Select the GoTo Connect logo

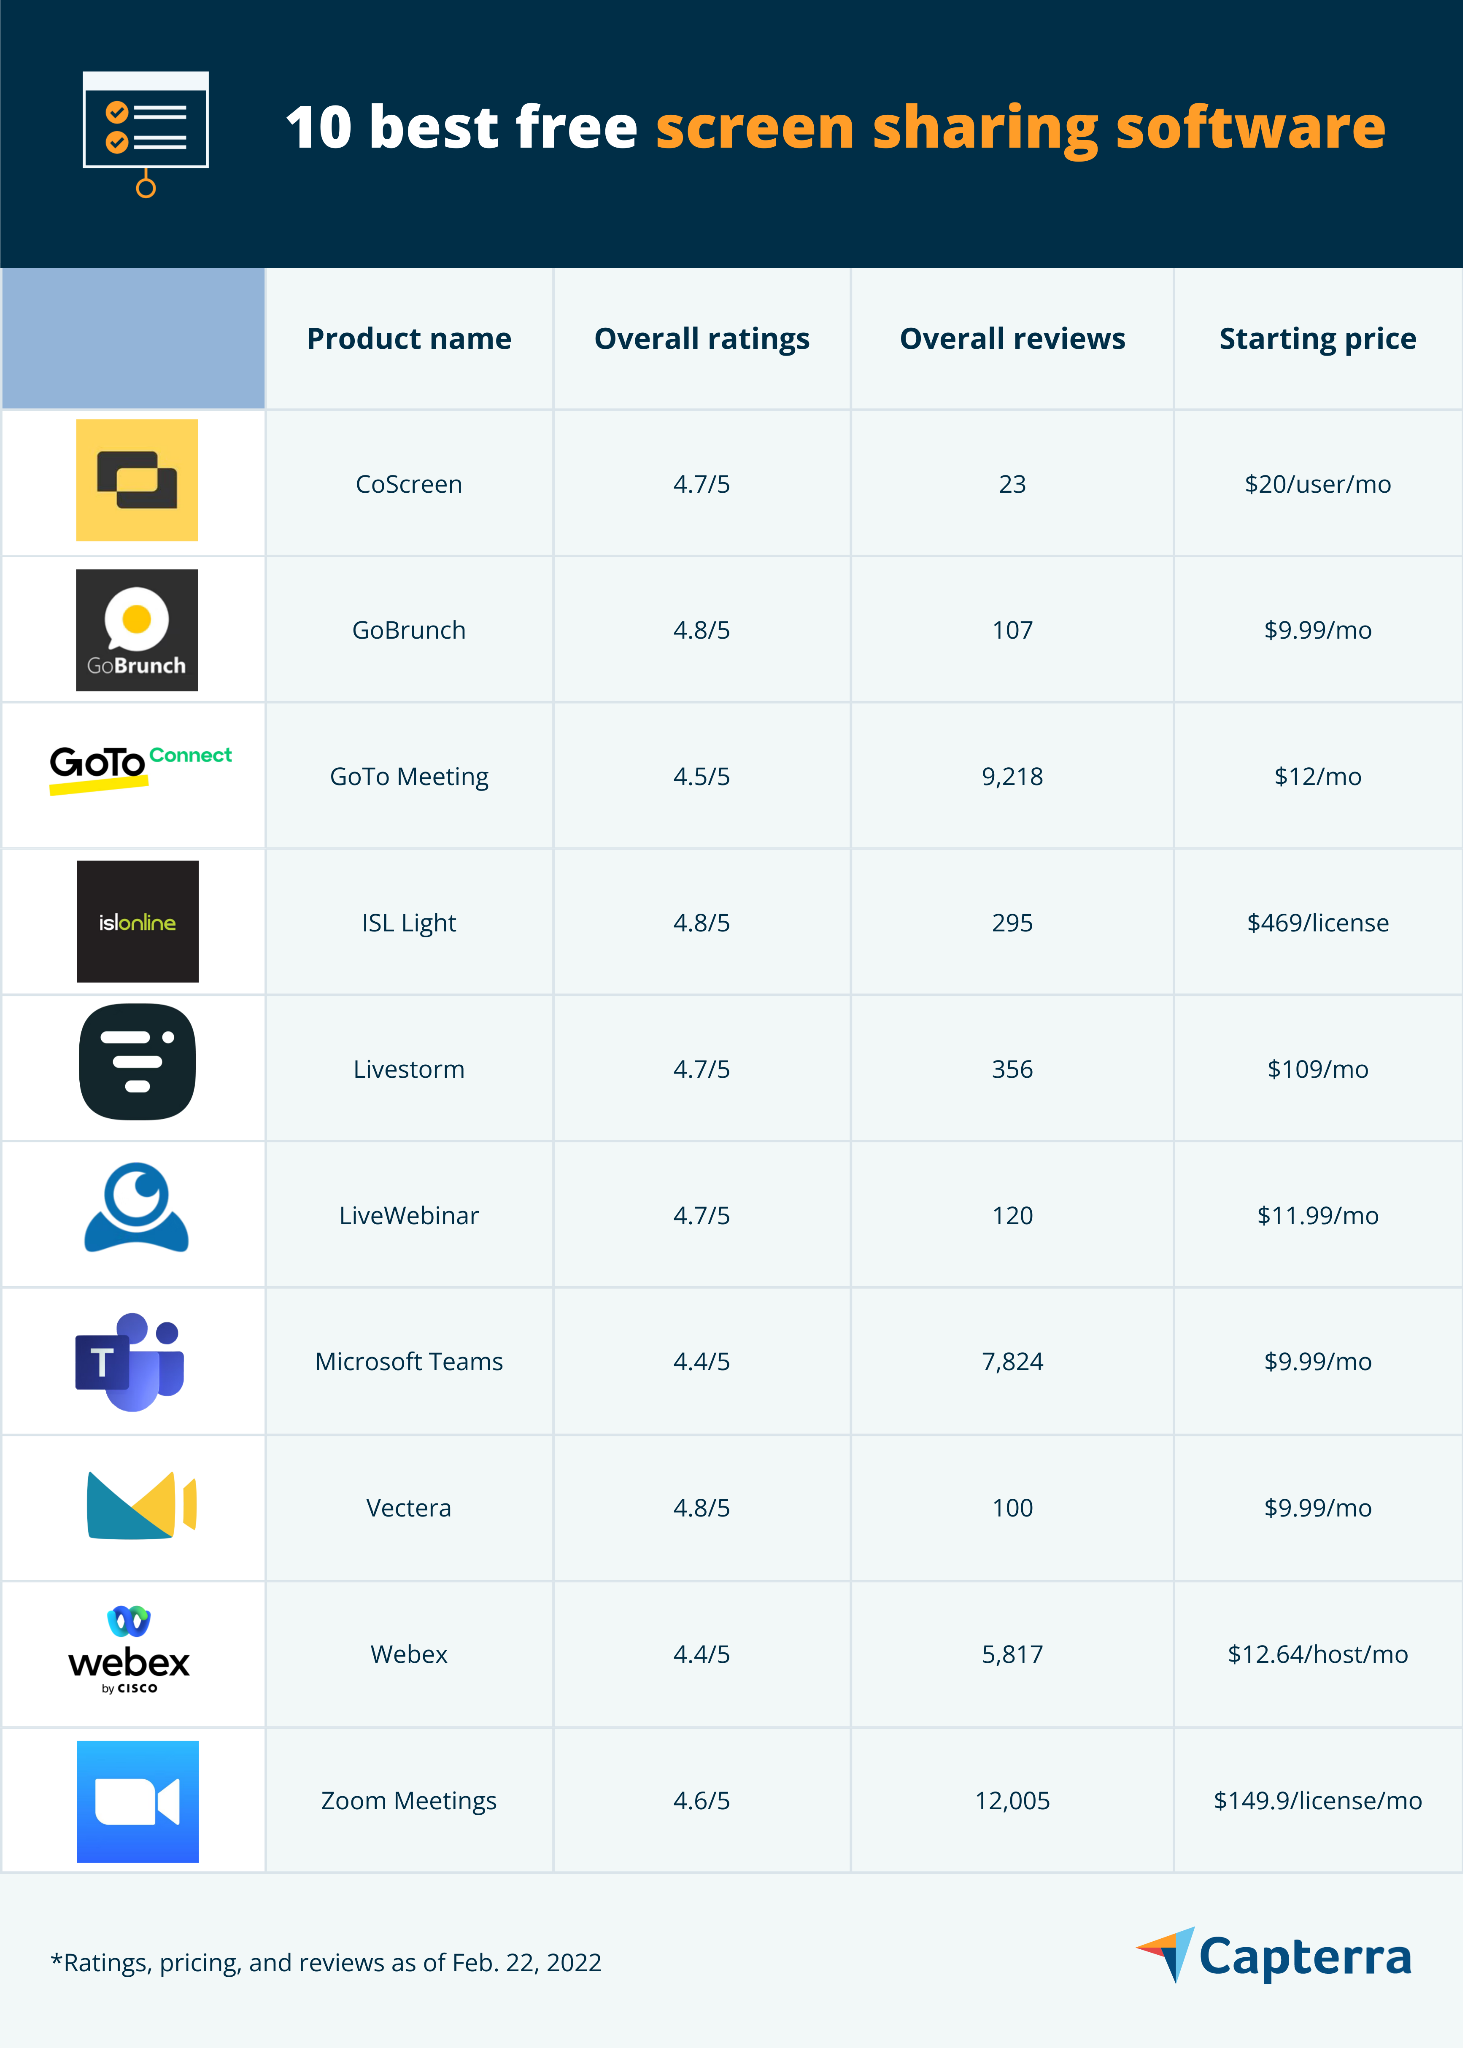coord(141,769)
